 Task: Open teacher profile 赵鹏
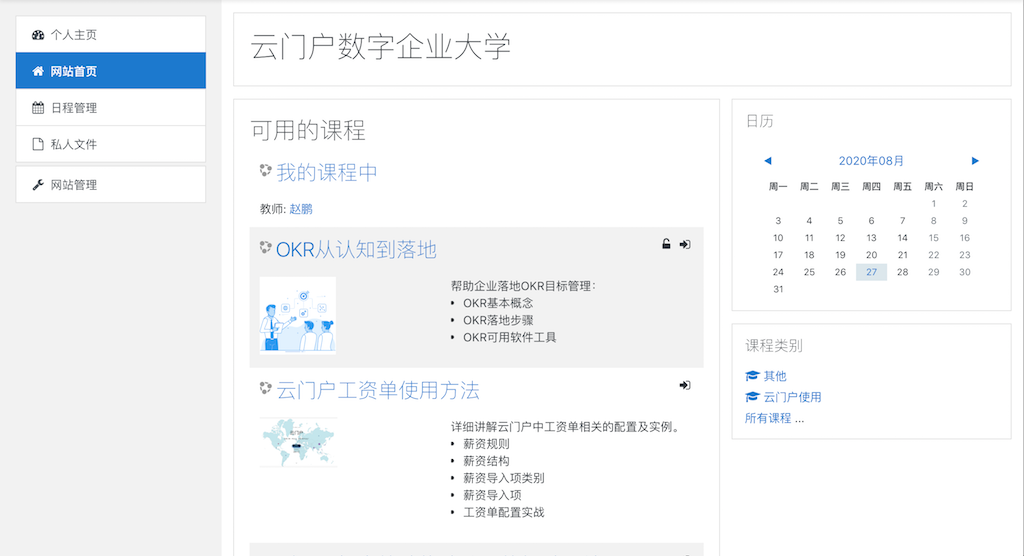coord(301,209)
